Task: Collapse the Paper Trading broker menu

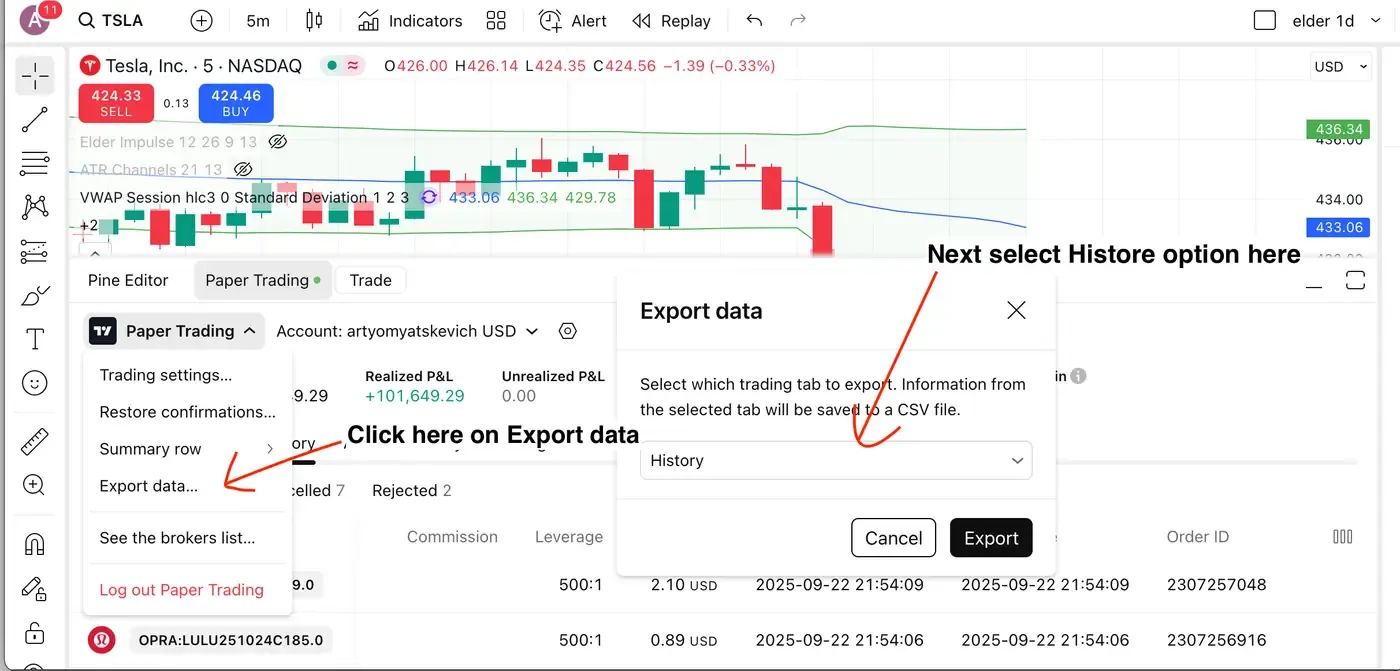Action: tap(176, 331)
